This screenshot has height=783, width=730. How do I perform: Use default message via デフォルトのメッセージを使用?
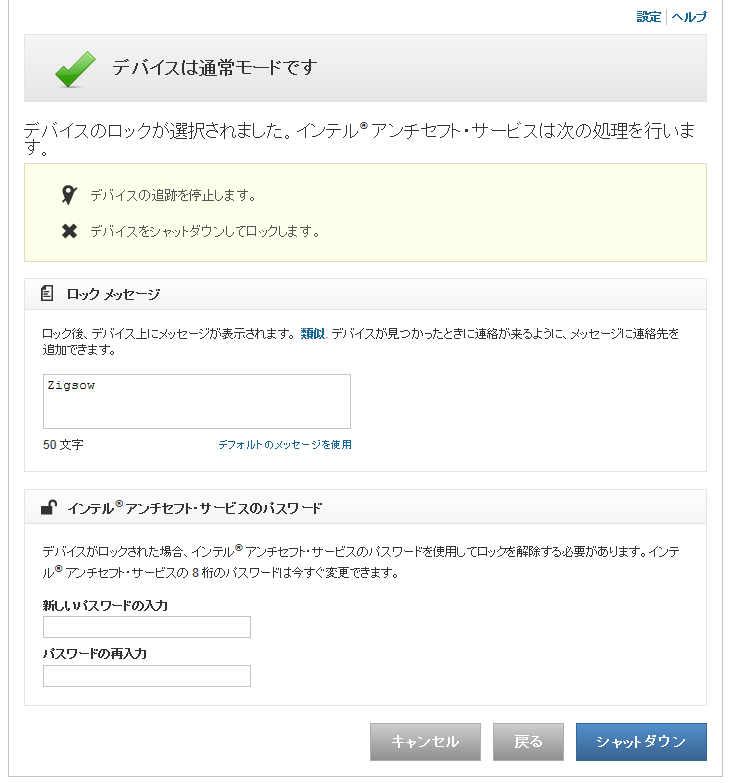click(285, 444)
